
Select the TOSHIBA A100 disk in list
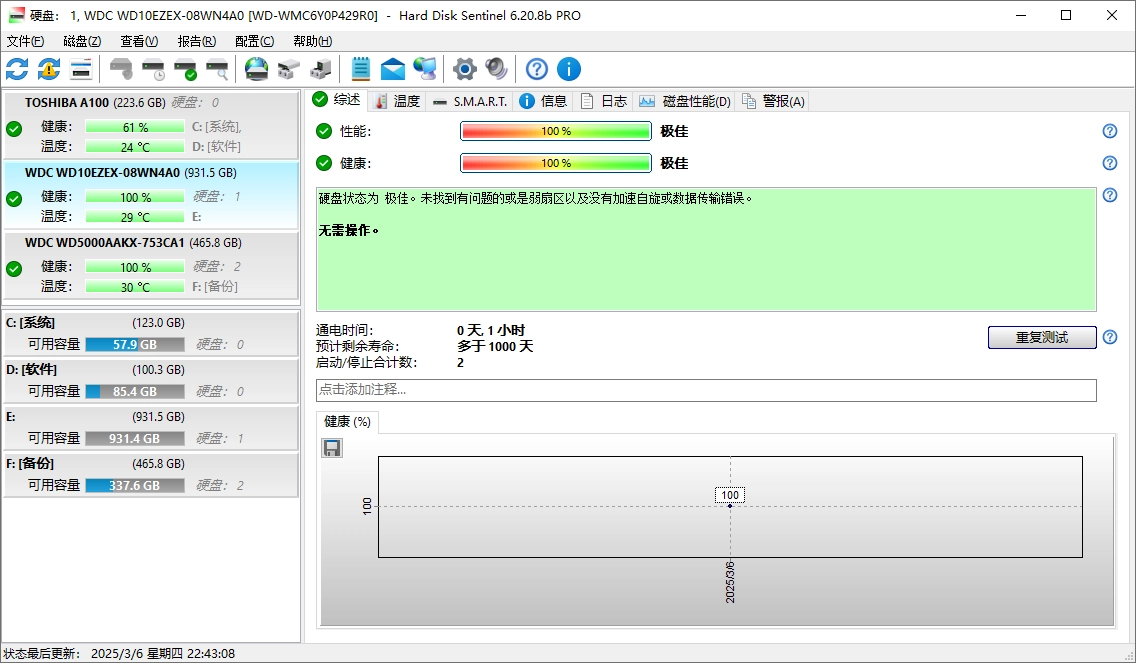150,125
